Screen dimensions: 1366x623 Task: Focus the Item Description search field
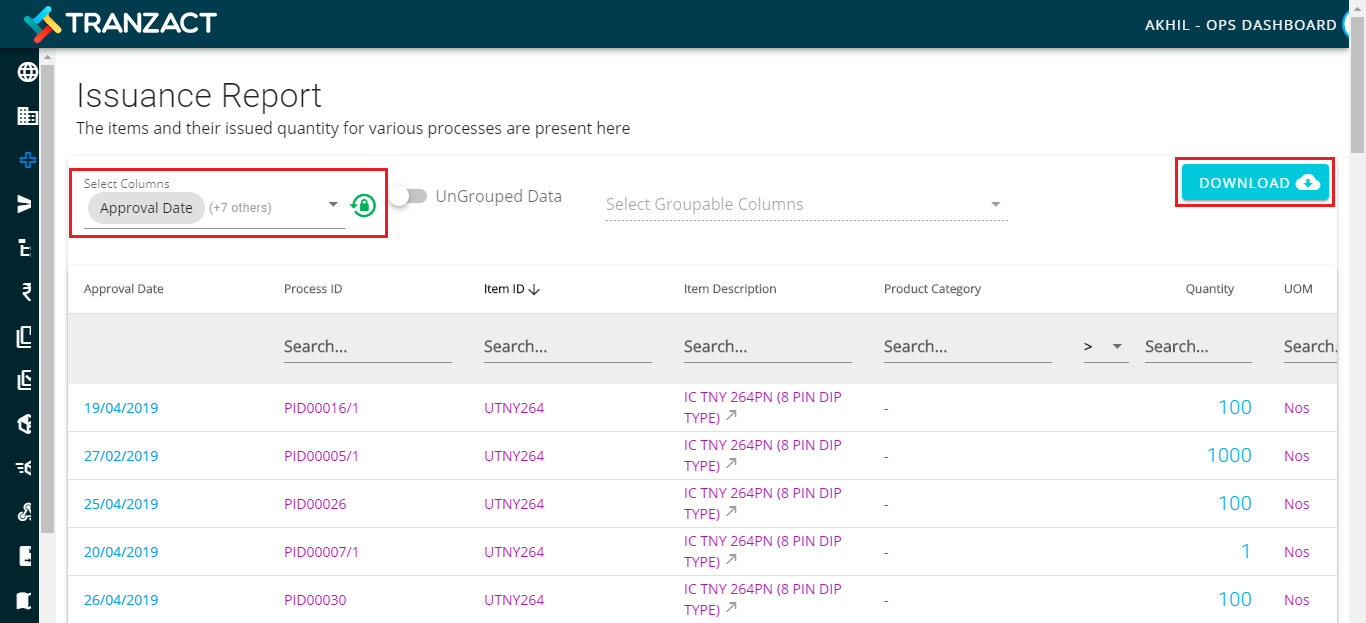(x=768, y=347)
